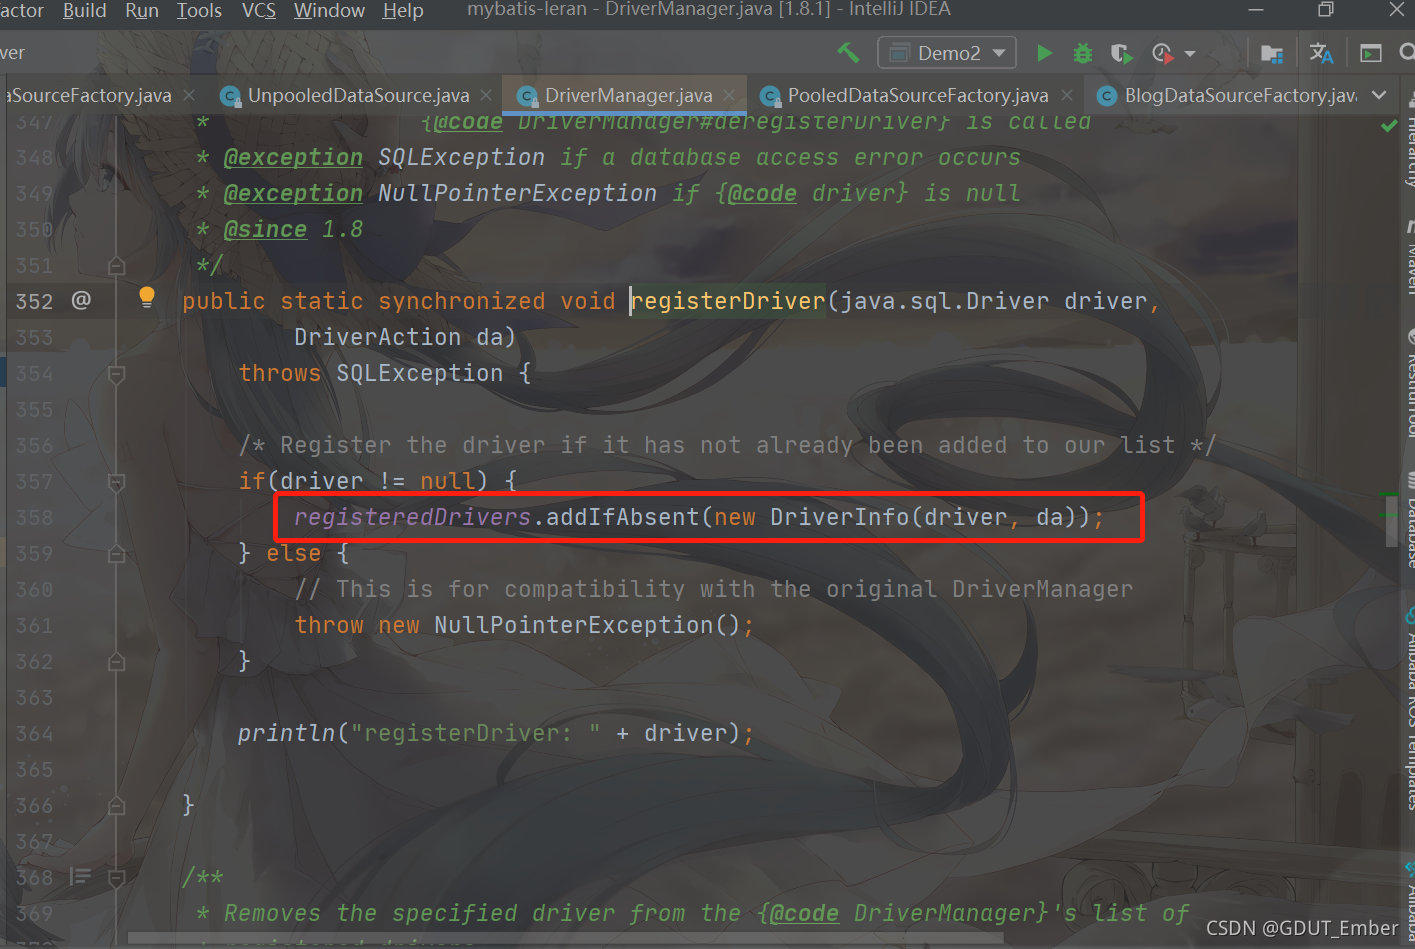Viewport: 1415px width, 949px height.
Task: Toggle fold marker at line 362
Action: [x=116, y=662]
